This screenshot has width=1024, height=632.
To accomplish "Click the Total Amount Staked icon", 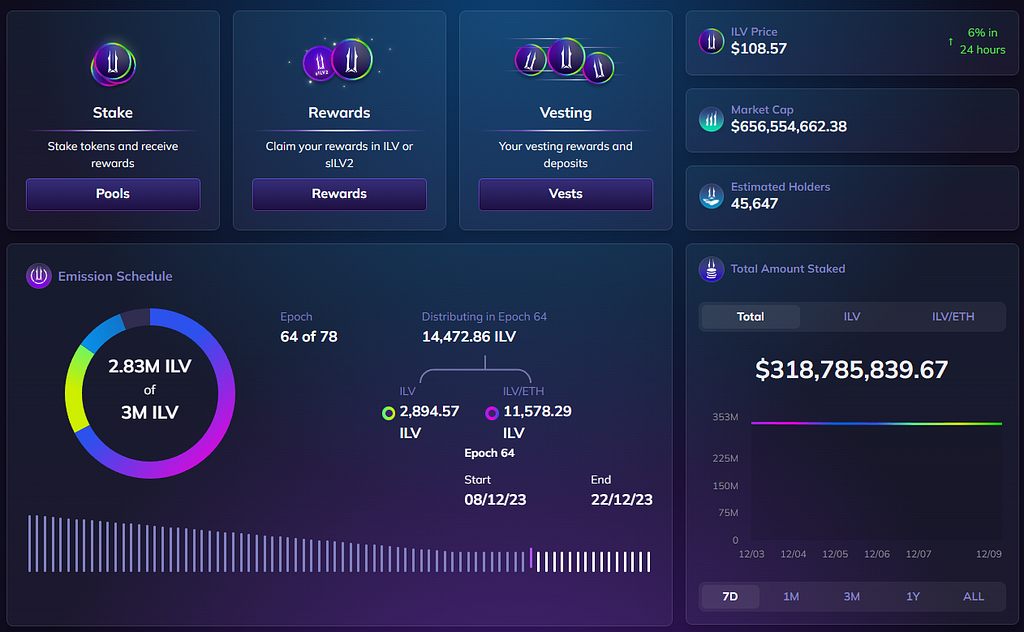I will pyautogui.click(x=711, y=269).
